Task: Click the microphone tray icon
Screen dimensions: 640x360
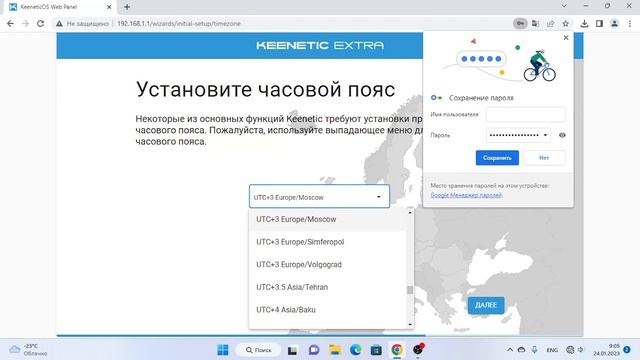Action: point(534,350)
